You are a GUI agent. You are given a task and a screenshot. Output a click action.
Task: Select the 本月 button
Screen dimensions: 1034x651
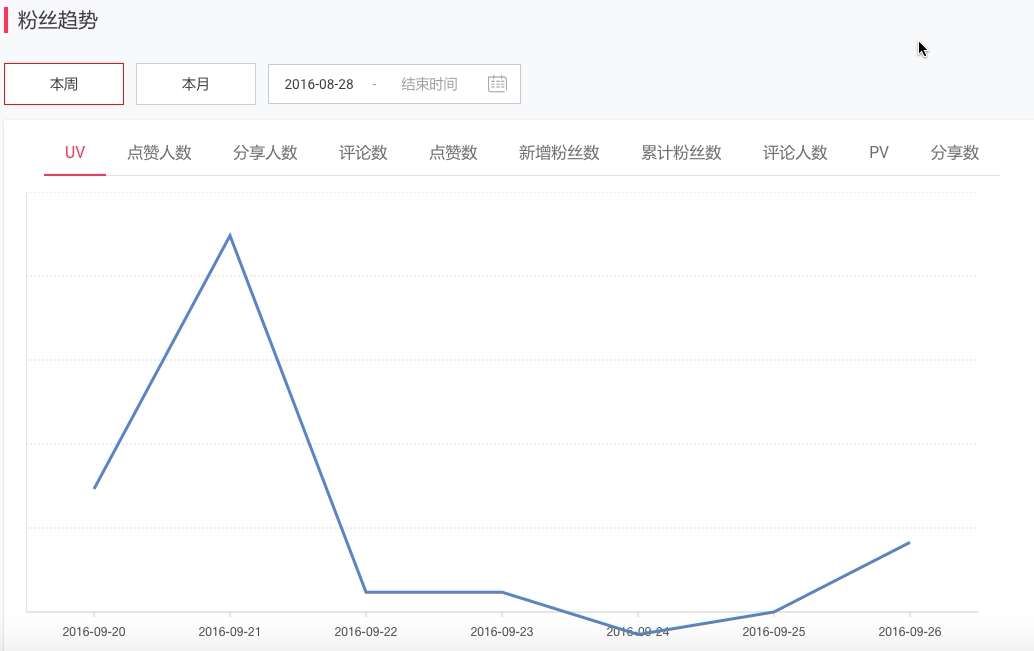(x=196, y=84)
